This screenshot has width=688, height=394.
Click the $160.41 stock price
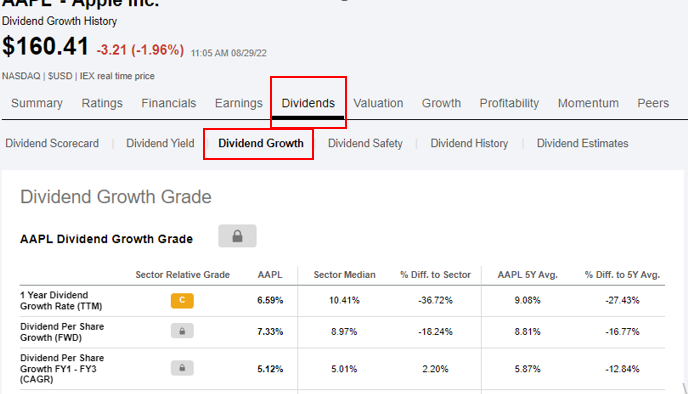[46, 46]
